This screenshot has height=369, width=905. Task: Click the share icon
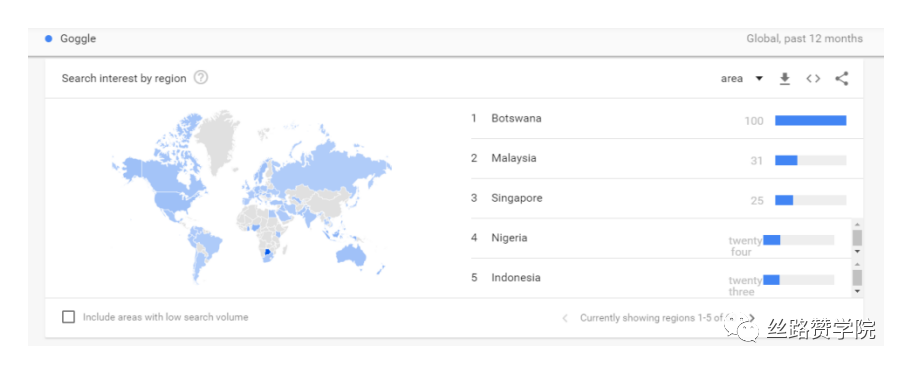tap(842, 79)
